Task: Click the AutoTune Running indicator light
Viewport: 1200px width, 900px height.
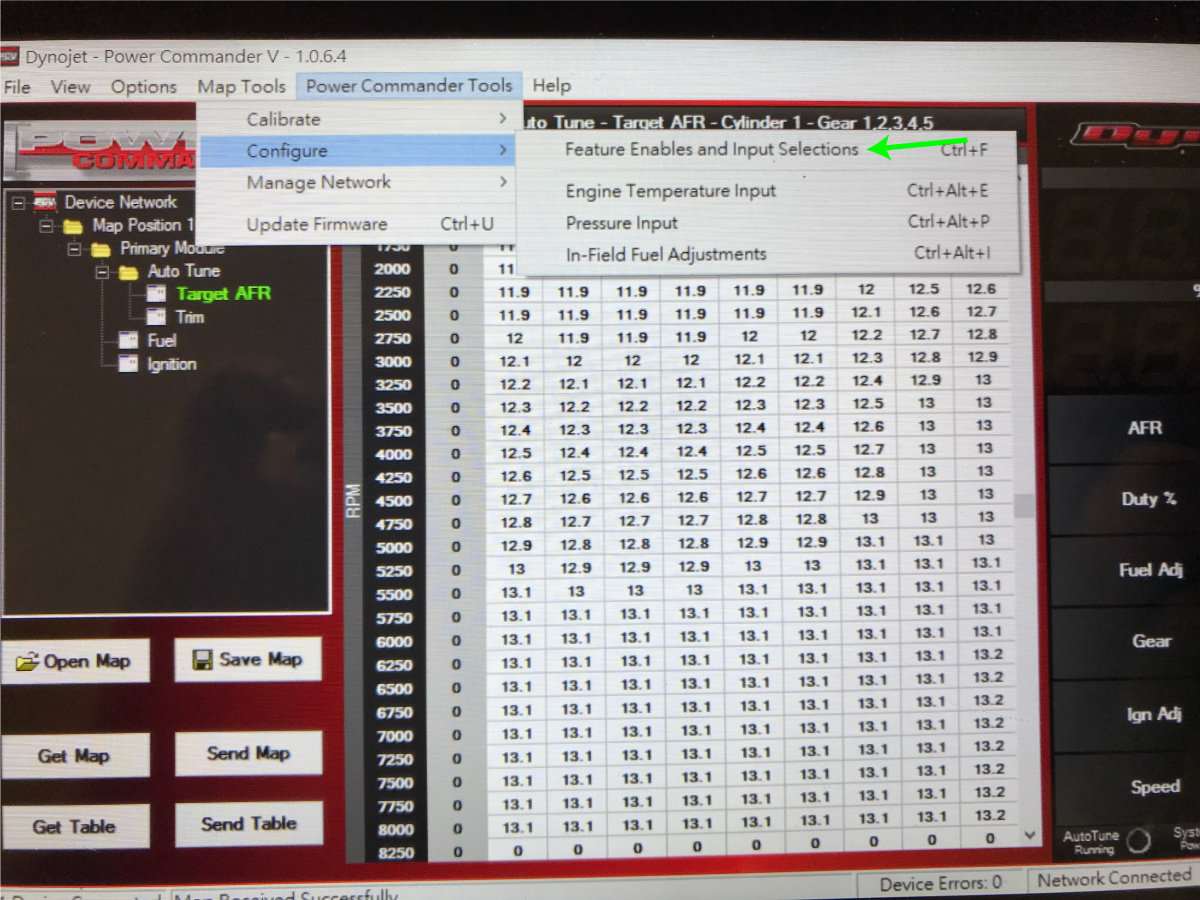Action: (1137, 841)
